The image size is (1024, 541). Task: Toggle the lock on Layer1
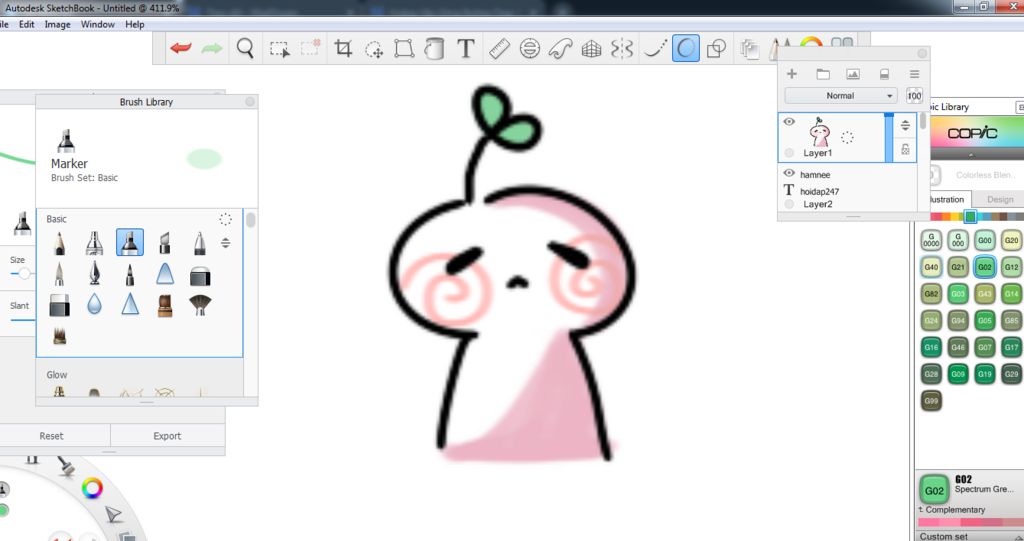click(x=905, y=149)
